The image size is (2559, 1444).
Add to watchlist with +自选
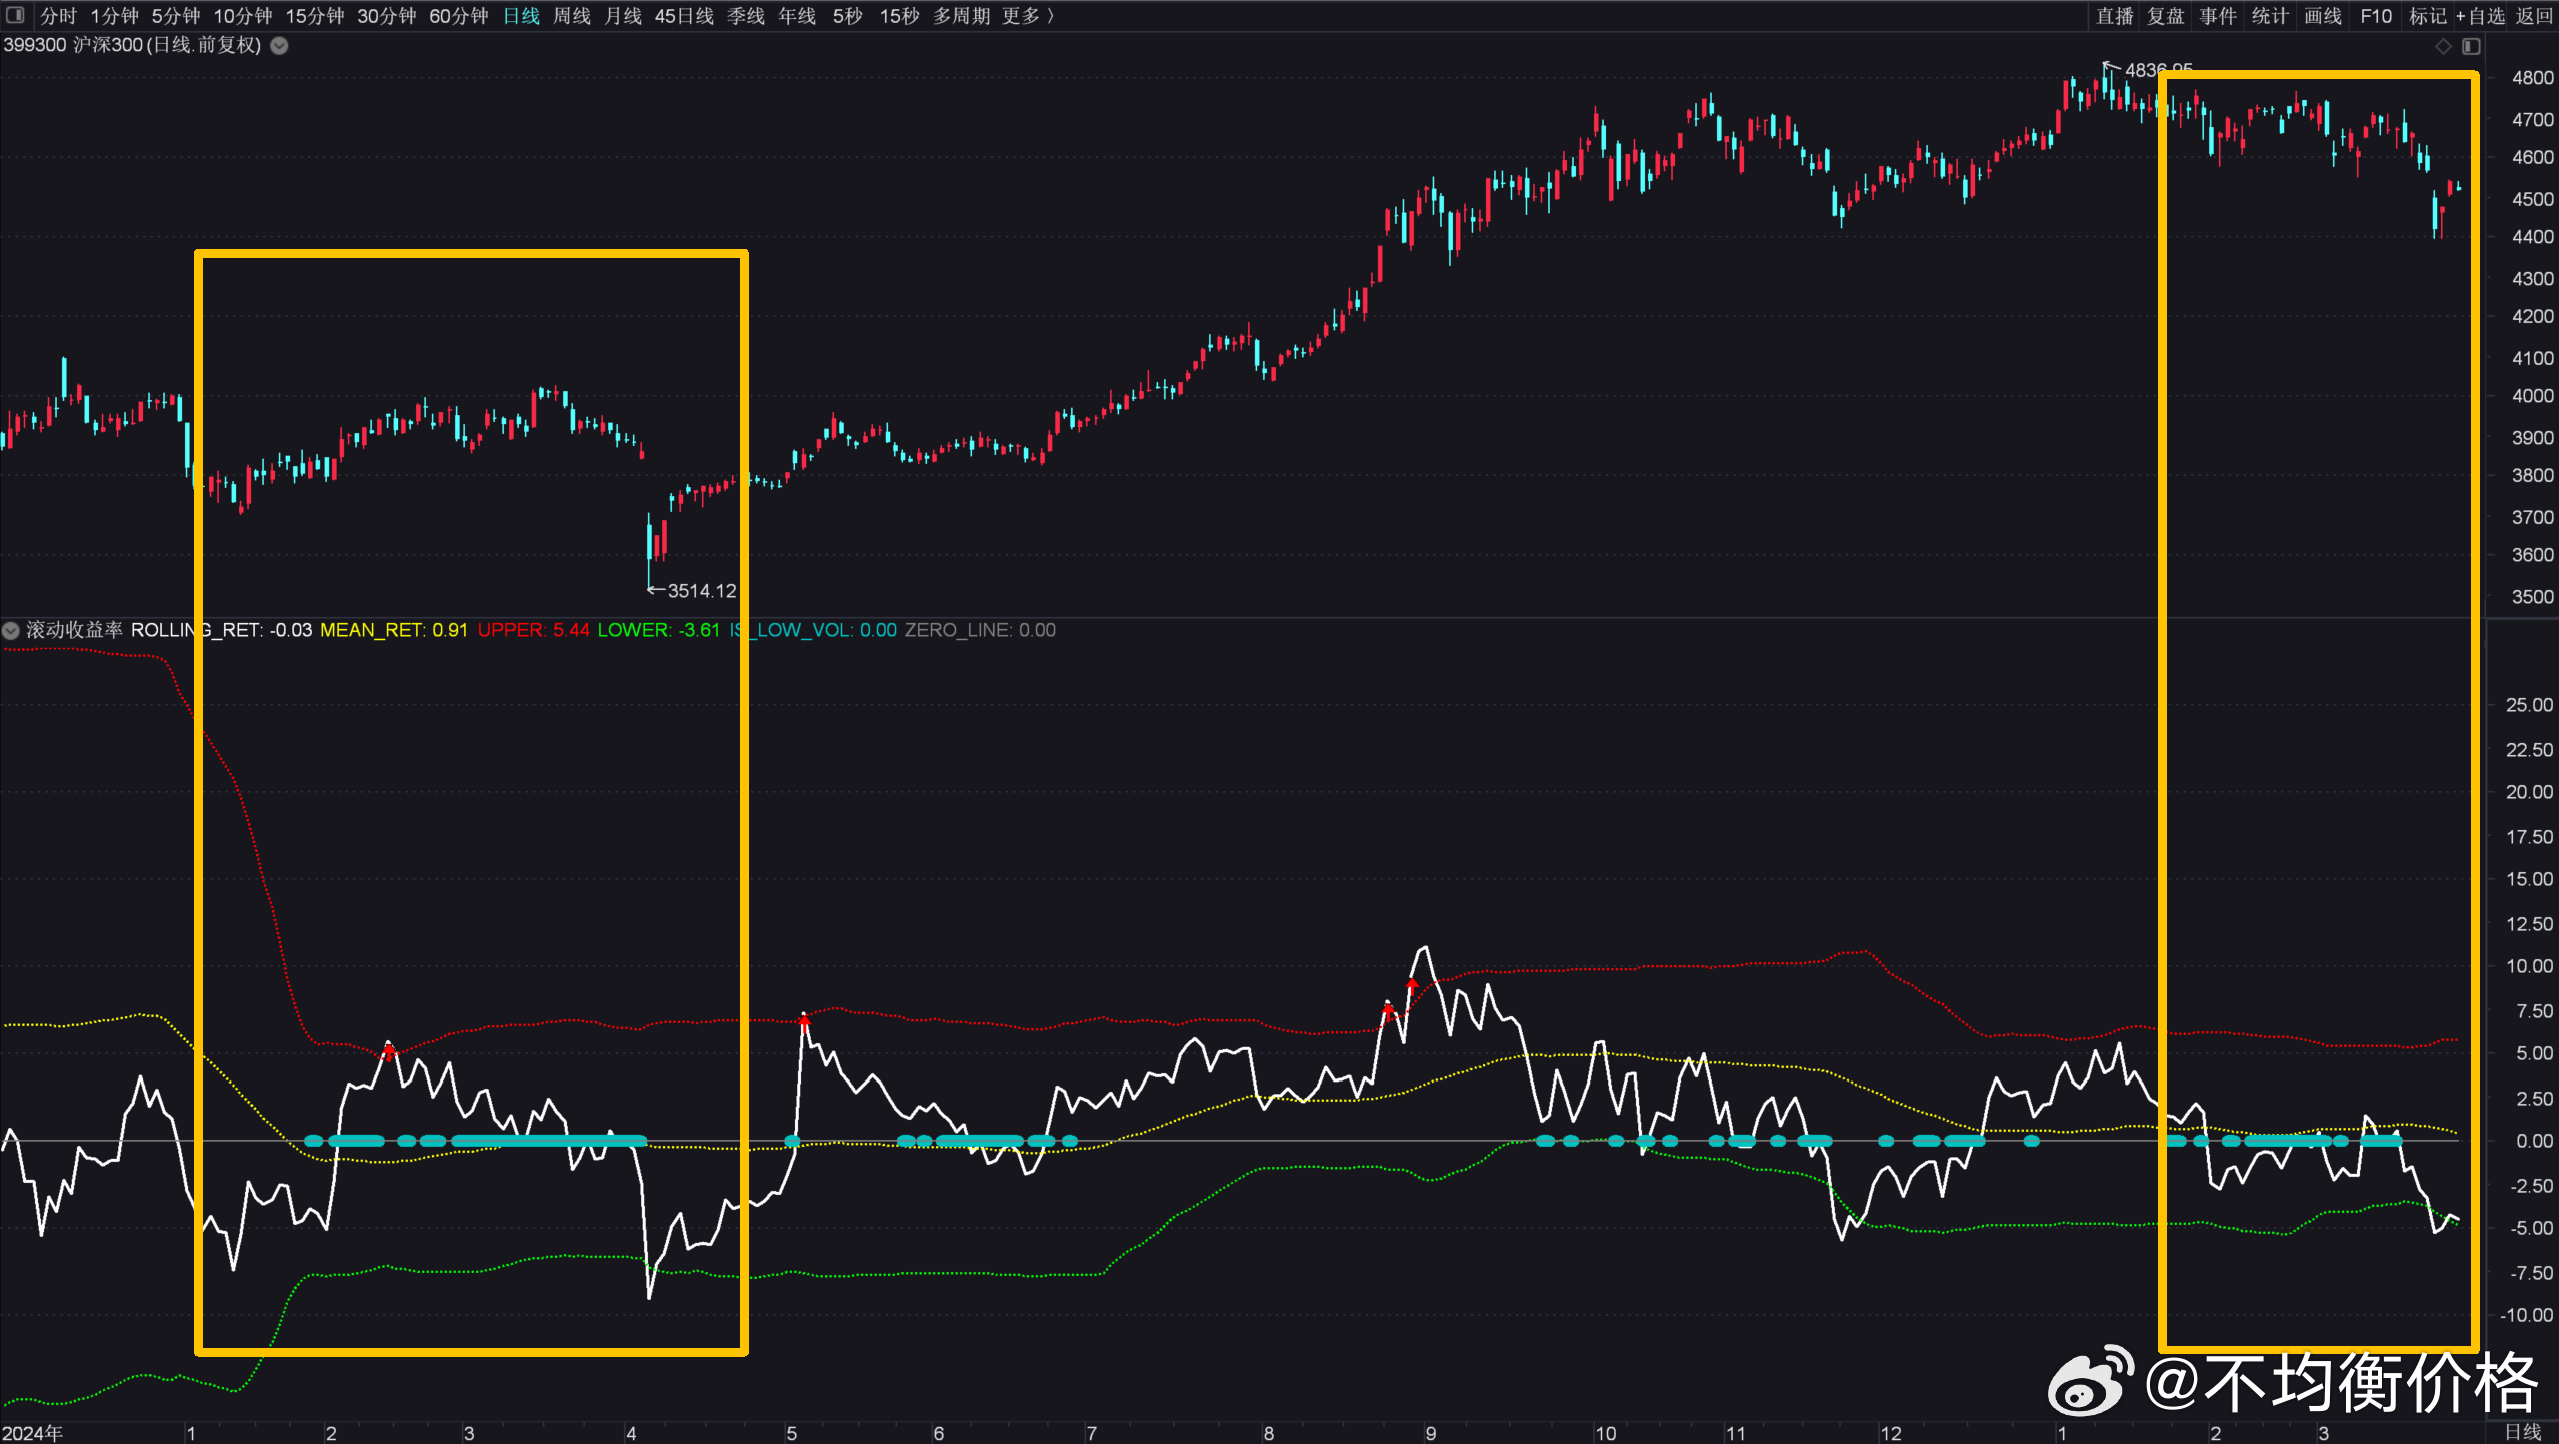(x=2480, y=16)
